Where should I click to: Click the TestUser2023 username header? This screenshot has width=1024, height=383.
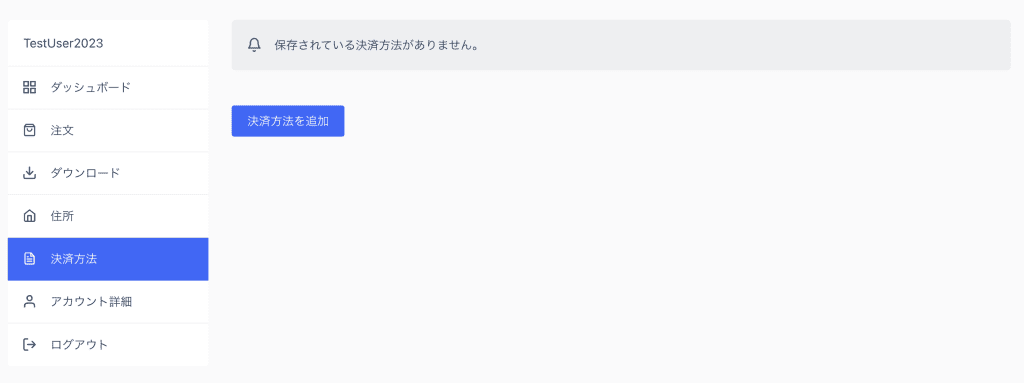pyautogui.click(x=63, y=43)
